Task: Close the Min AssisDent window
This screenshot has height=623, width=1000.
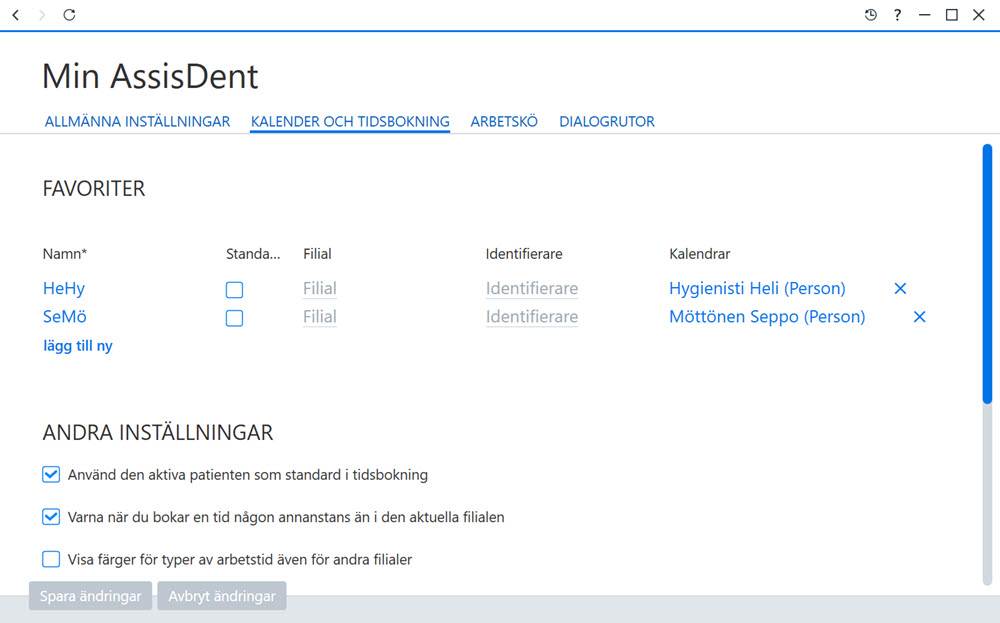Action: (978, 15)
